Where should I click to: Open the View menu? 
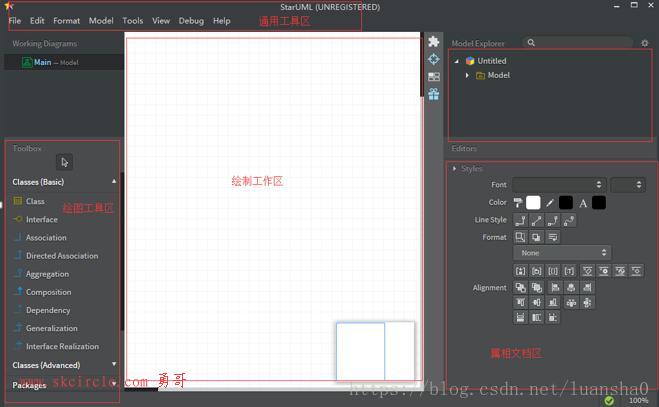[x=161, y=21]
